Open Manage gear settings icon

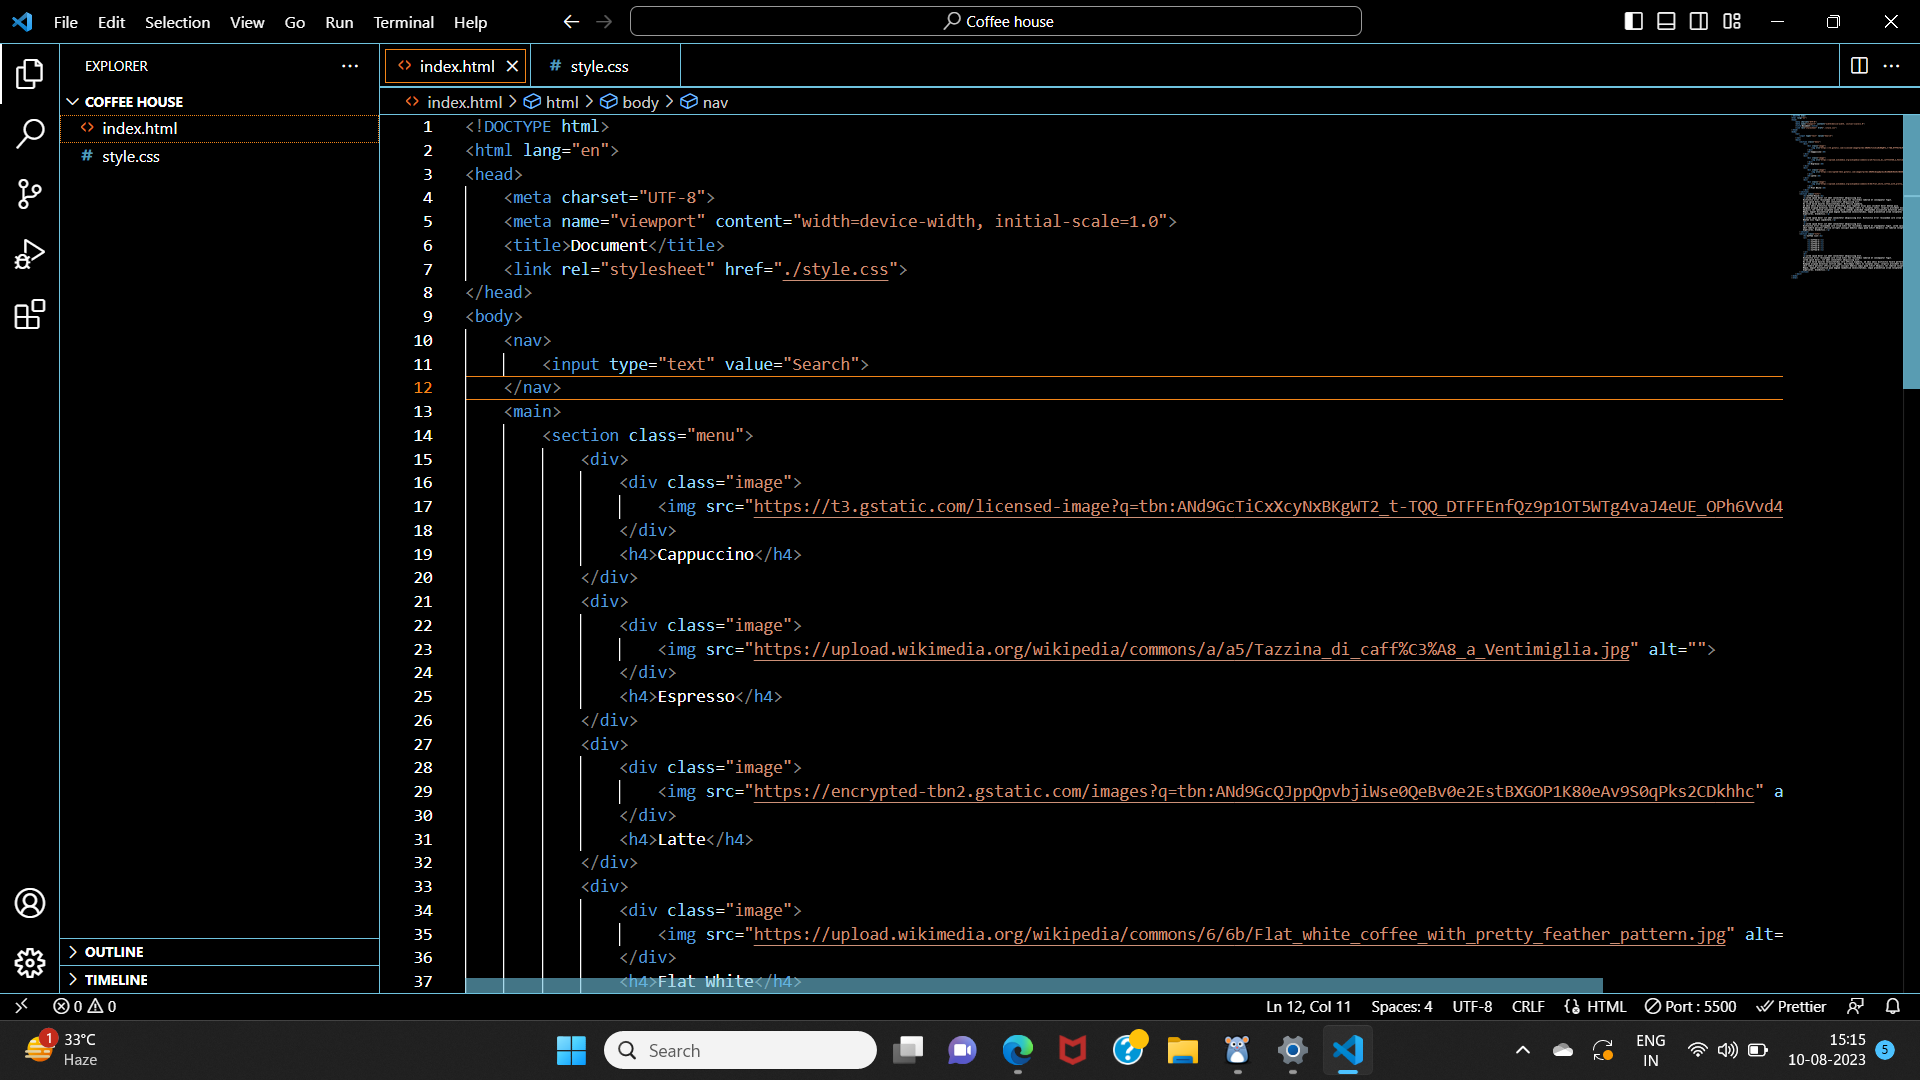tap(30, 963)
